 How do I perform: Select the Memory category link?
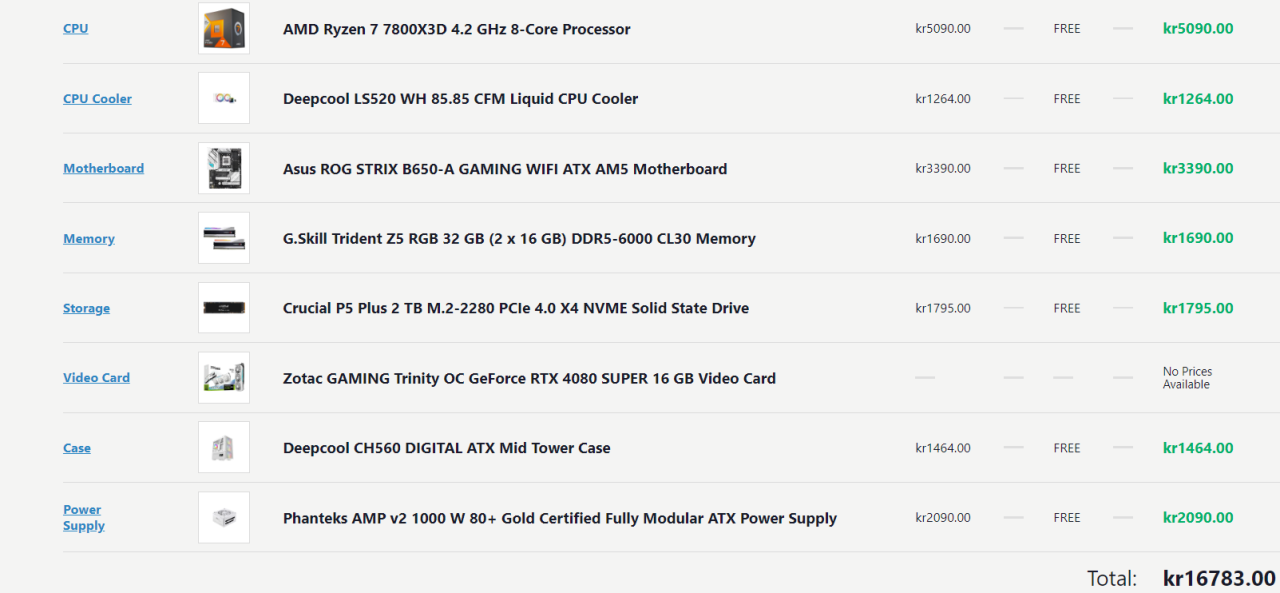click(x=88, y=239)
